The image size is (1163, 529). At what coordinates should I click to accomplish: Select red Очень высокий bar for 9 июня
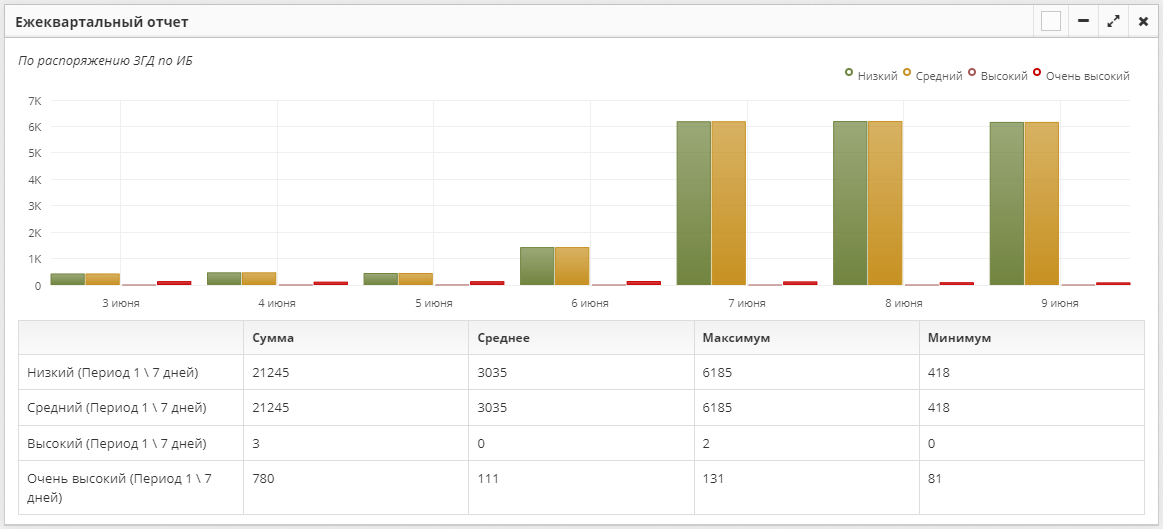pos(1113,283)
